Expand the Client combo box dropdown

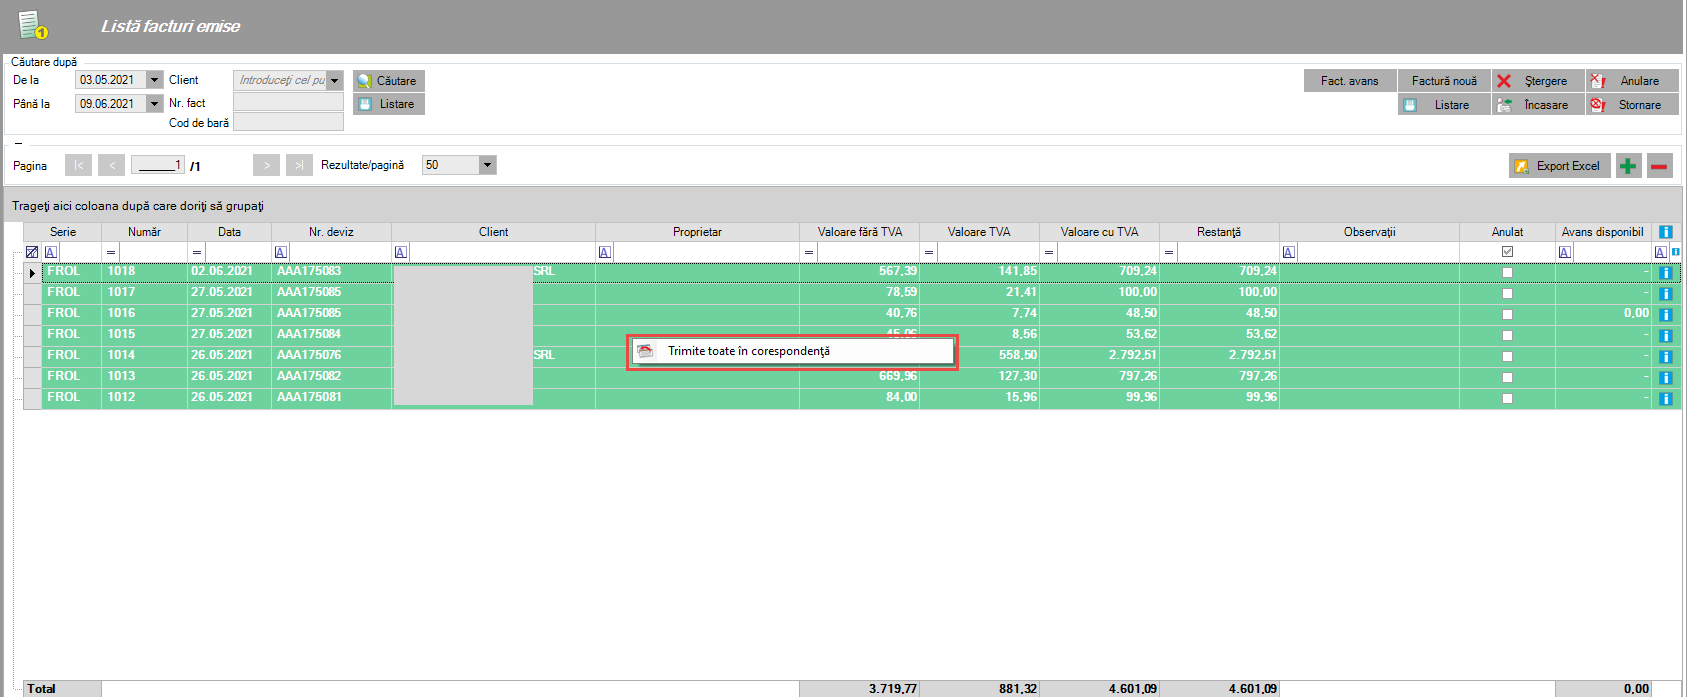click(335, 80)
